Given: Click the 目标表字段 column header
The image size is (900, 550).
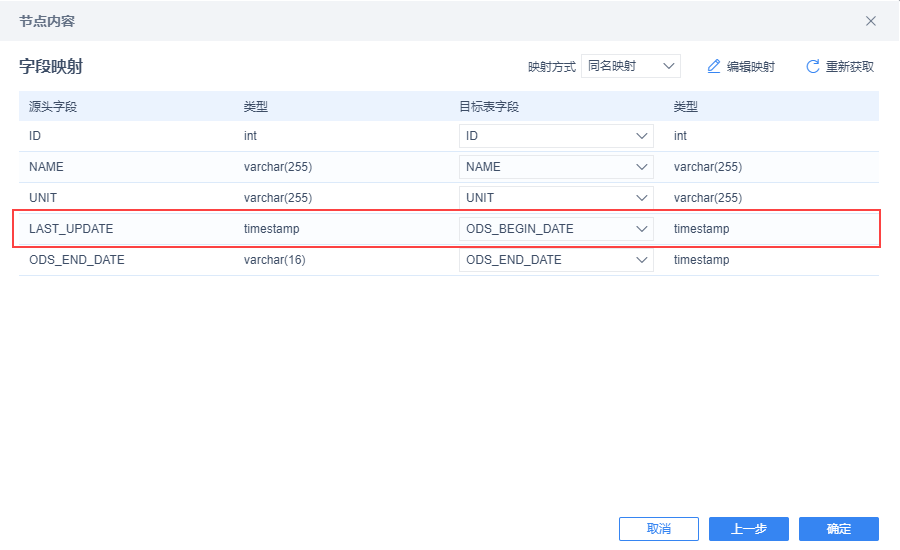Looking at the screenshot, I should click(x=489, y=107).
